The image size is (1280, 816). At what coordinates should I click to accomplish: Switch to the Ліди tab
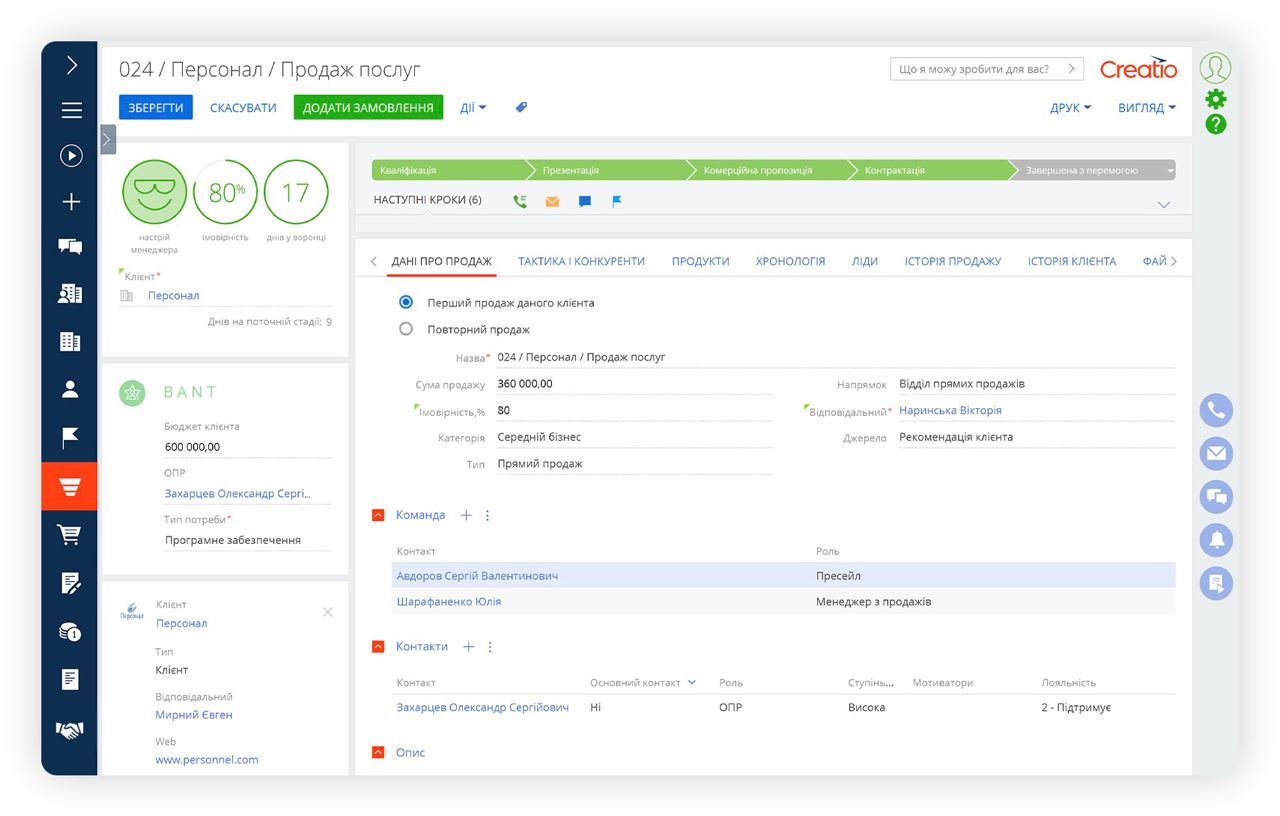click(865, 261)
